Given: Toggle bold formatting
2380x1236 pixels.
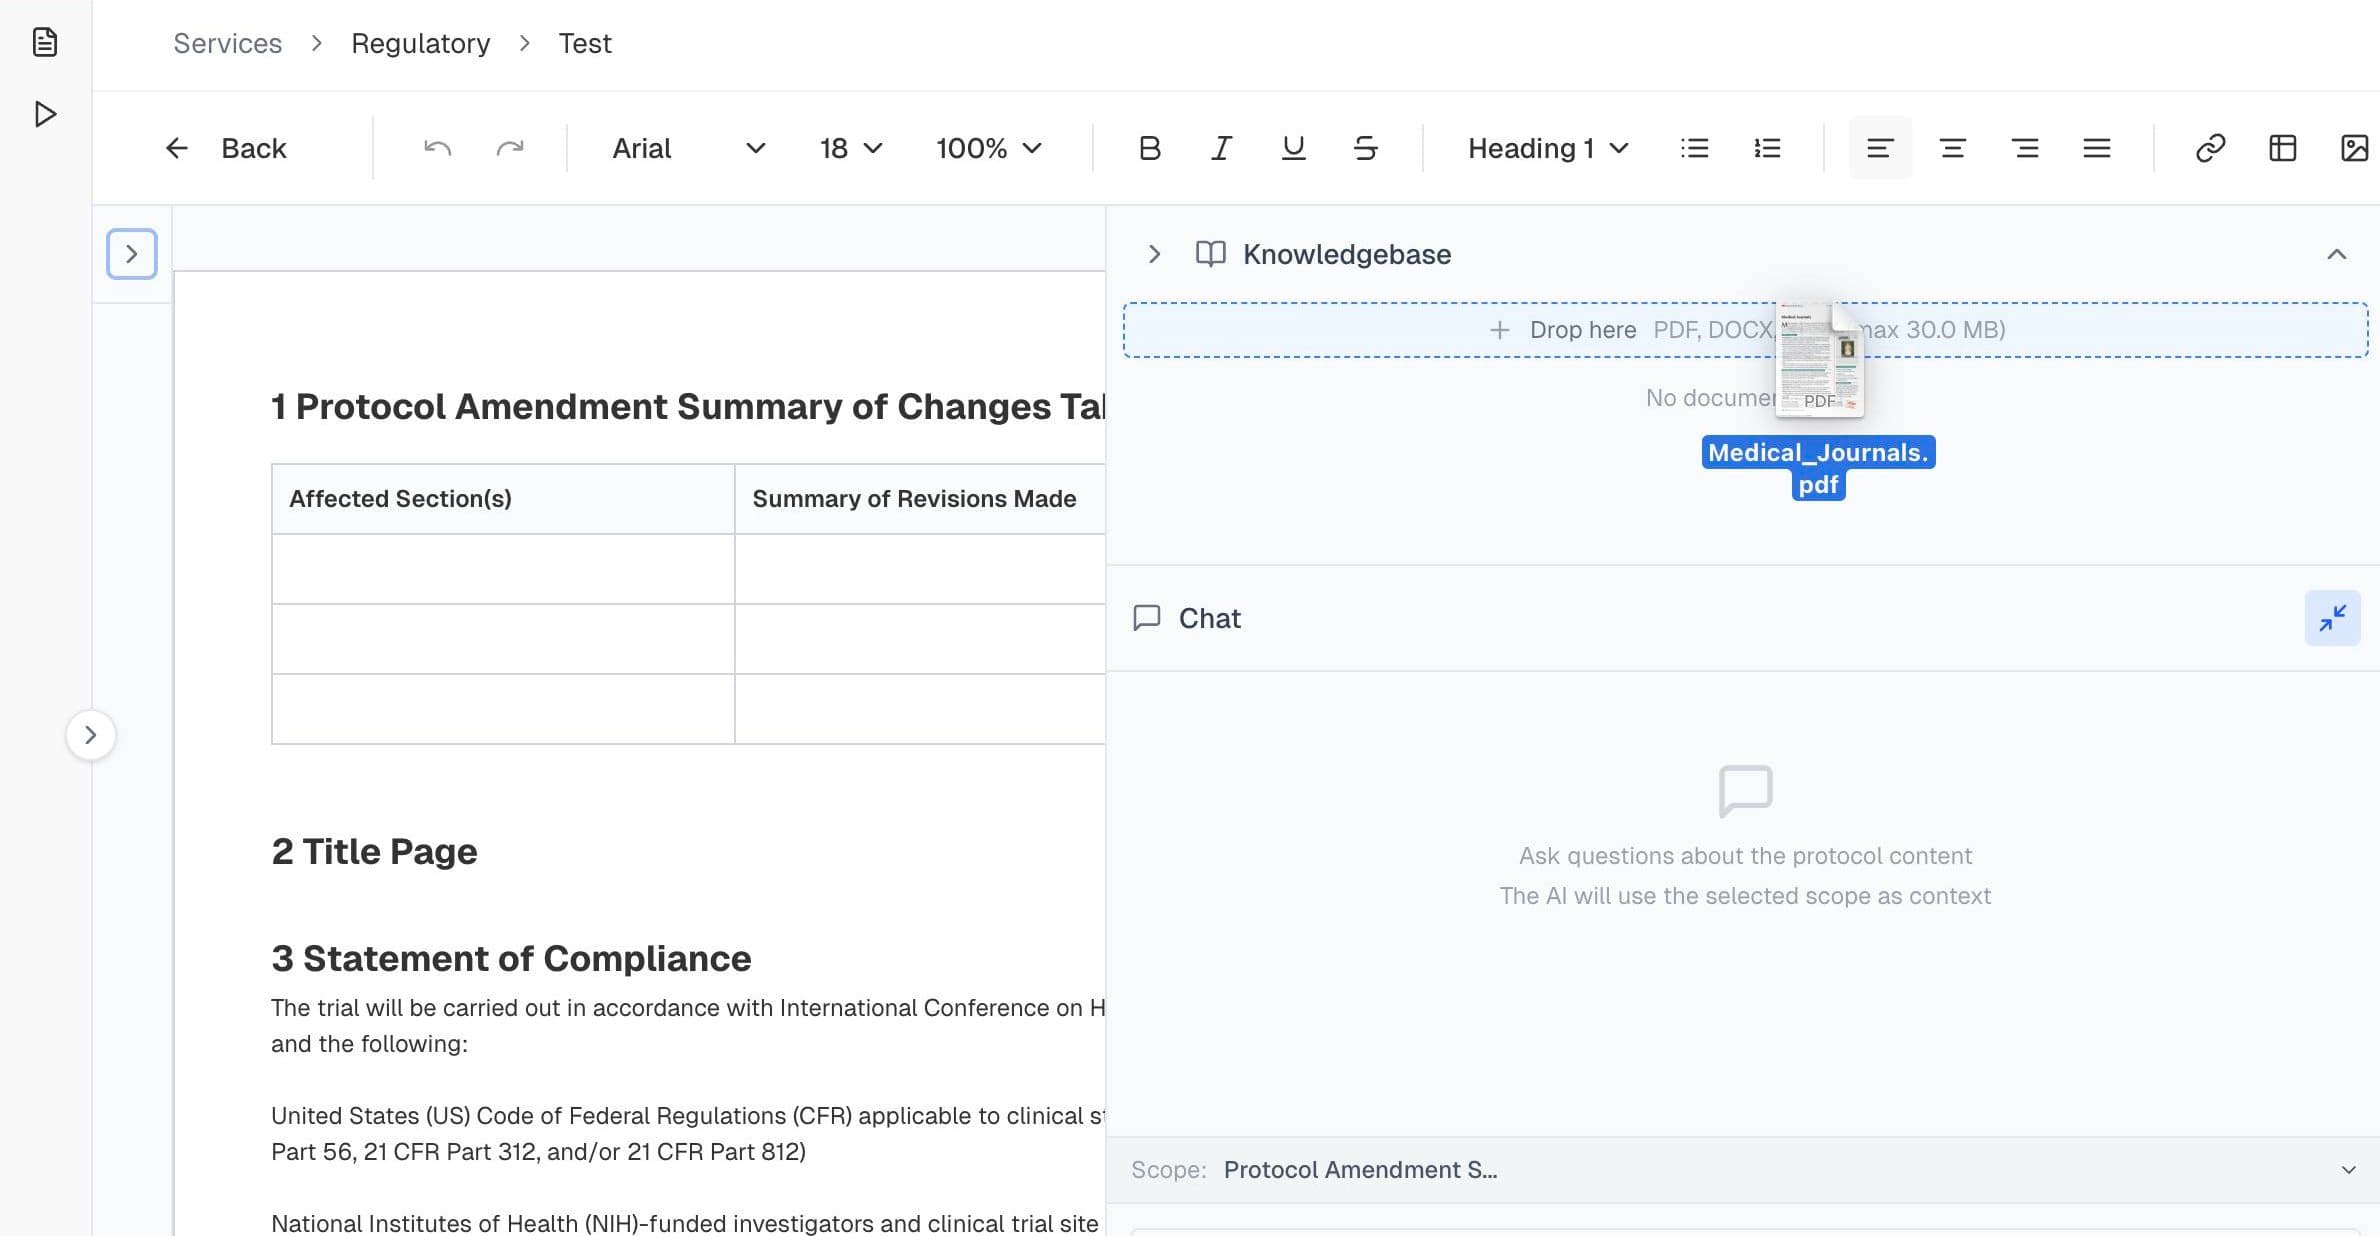Looking at the screenshot, I should tap(1149, 148).
